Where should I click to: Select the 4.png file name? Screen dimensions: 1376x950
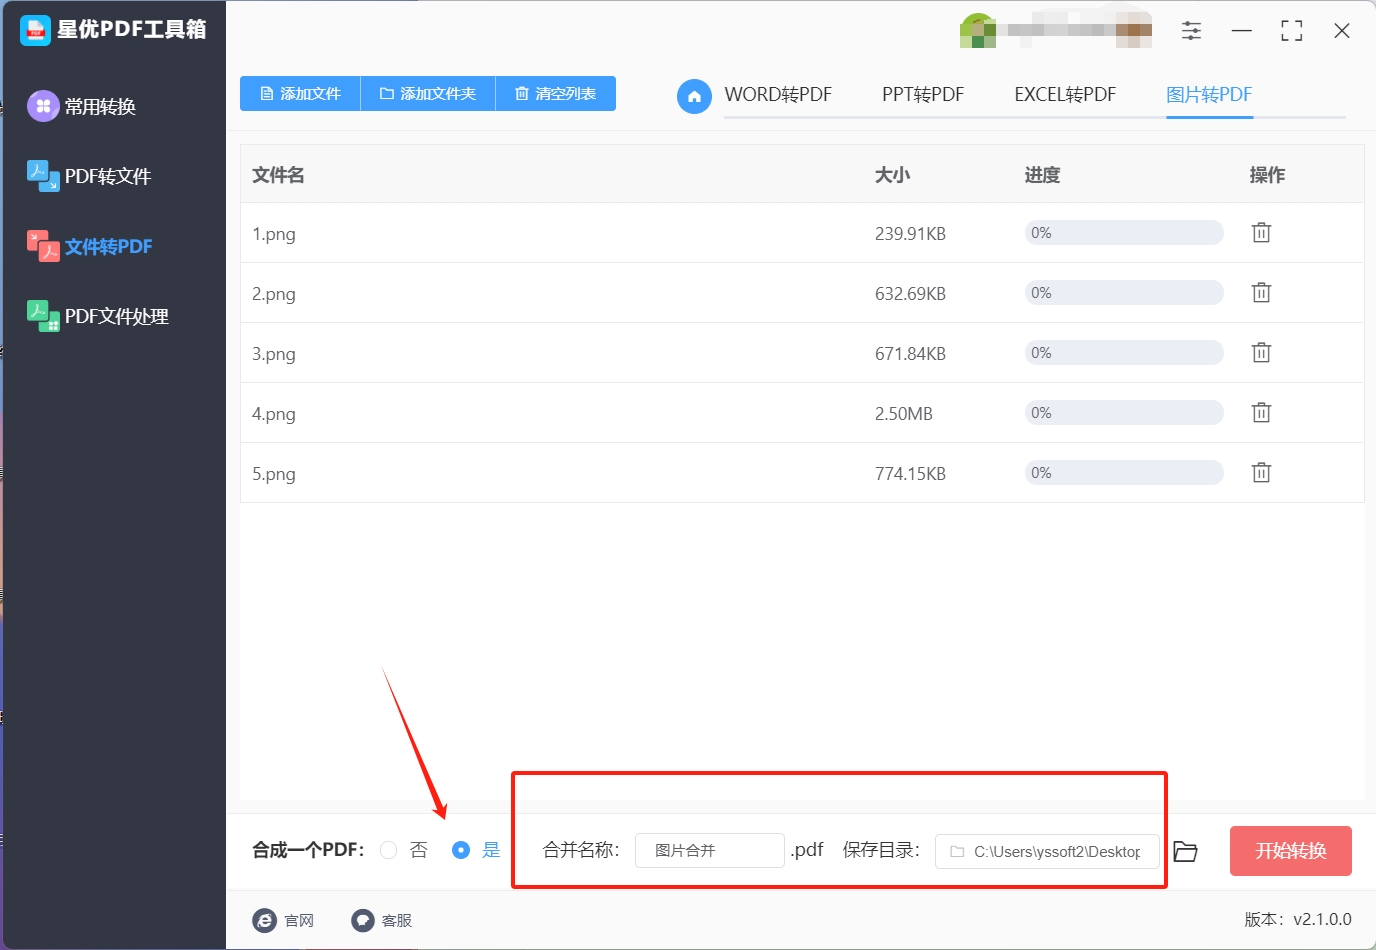273,414
